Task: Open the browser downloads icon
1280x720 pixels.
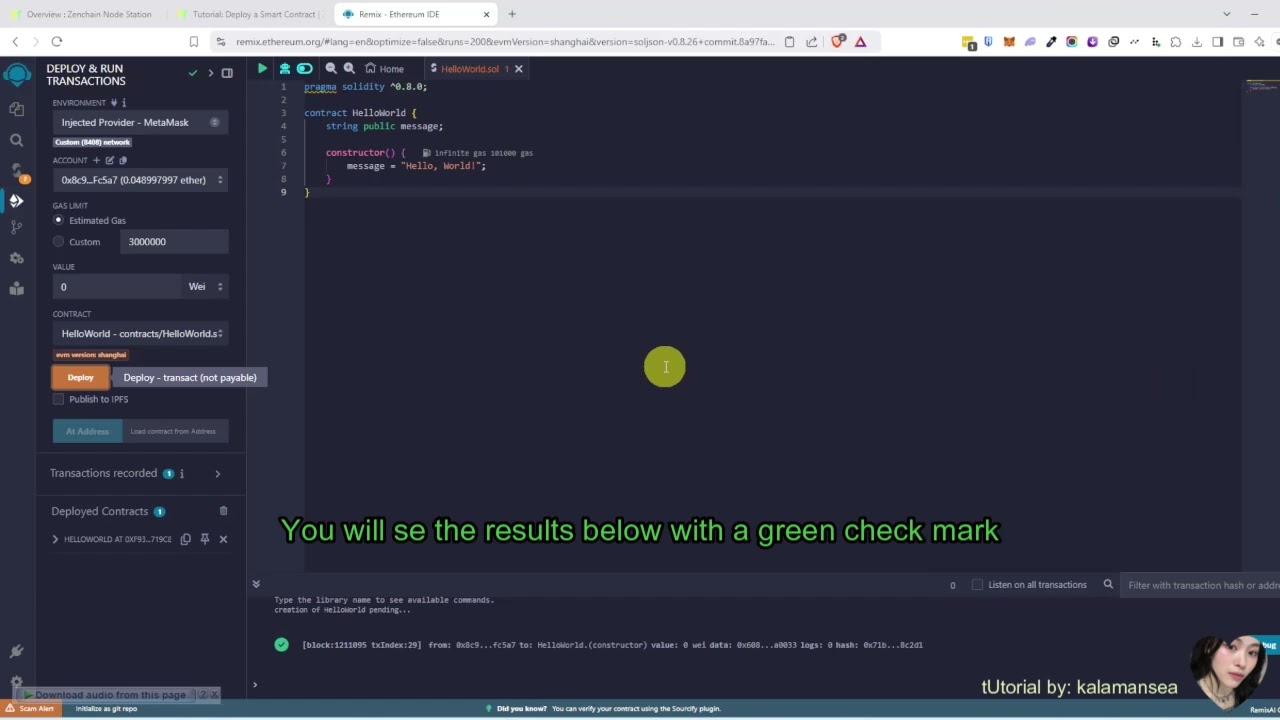Action: tap(1197, 42)
